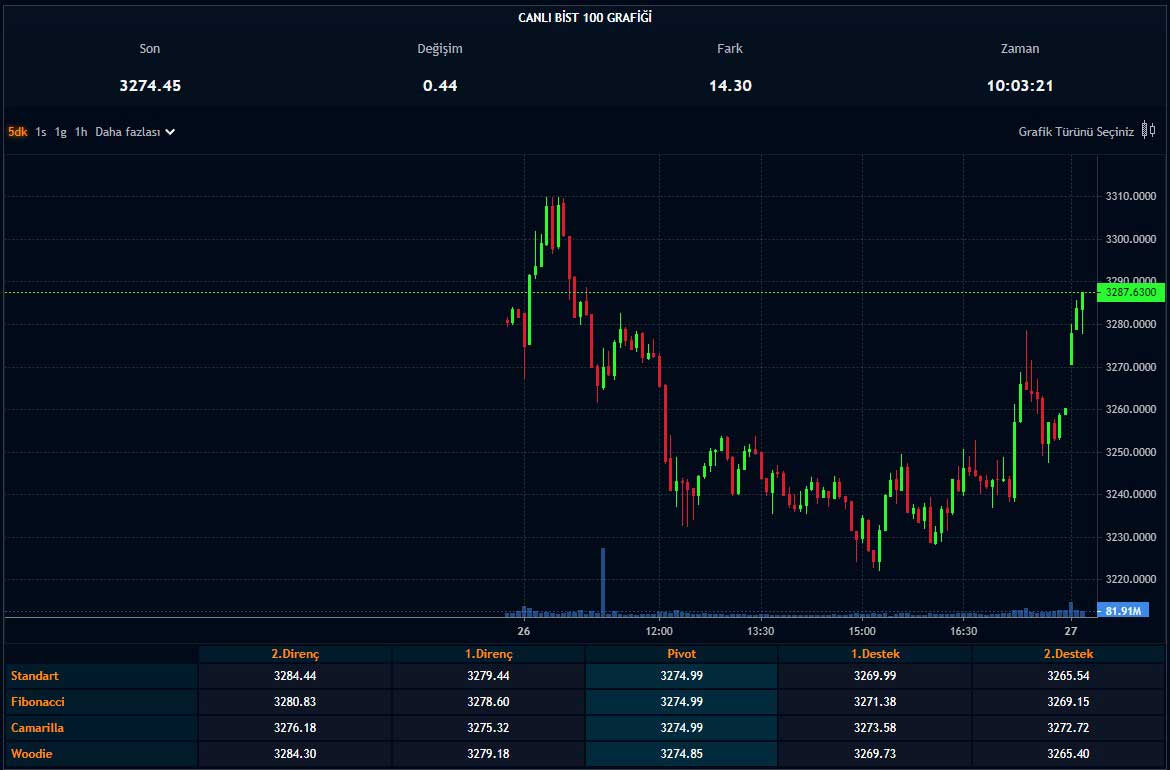Click the Zaman value 10:03:21
This screenshot has width=1170, height=770.
1020,86
